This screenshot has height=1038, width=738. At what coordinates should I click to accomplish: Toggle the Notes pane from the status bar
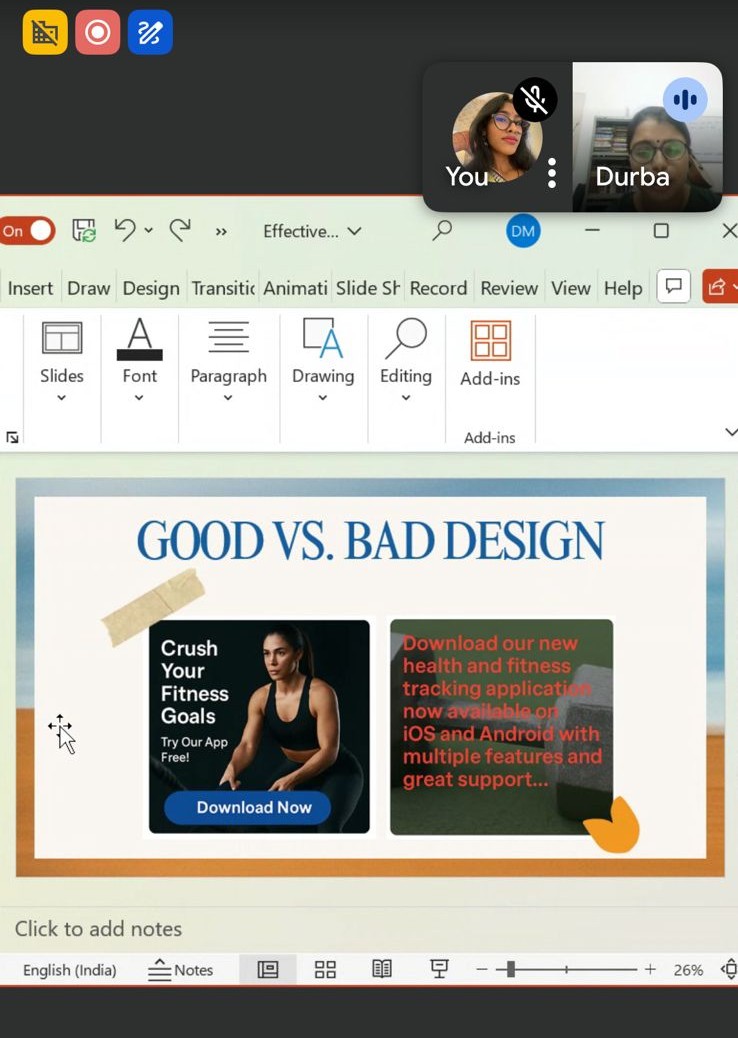coord(181,969)
